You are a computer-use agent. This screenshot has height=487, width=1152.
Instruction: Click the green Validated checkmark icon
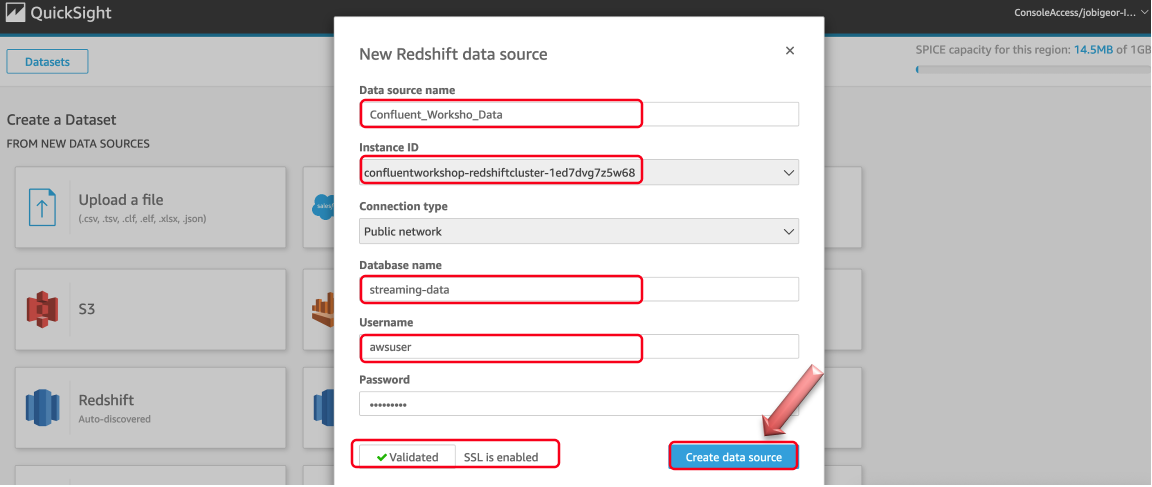click(381, 457)
